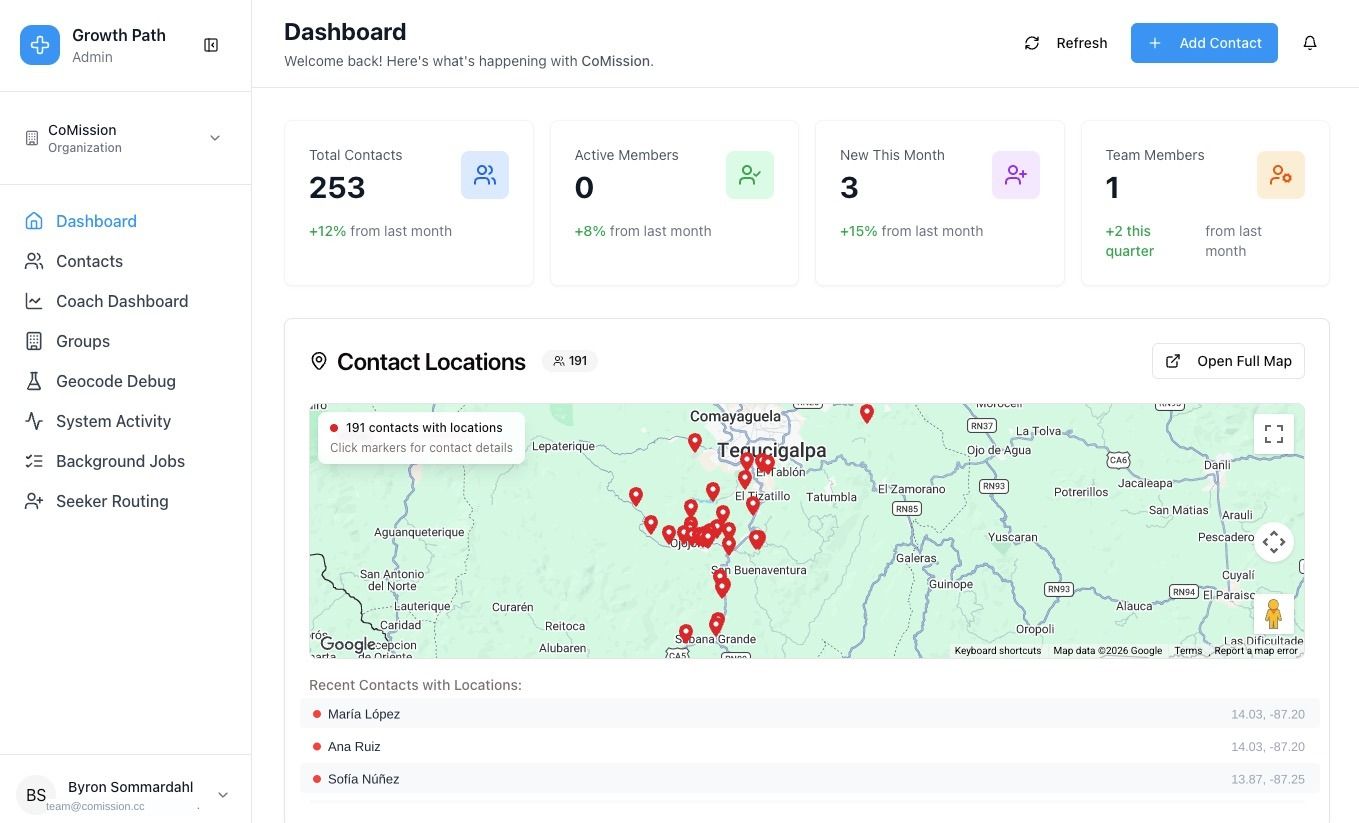
Task: Select the María López contact row
Action: pyautogui.click(x=810, y=714)
